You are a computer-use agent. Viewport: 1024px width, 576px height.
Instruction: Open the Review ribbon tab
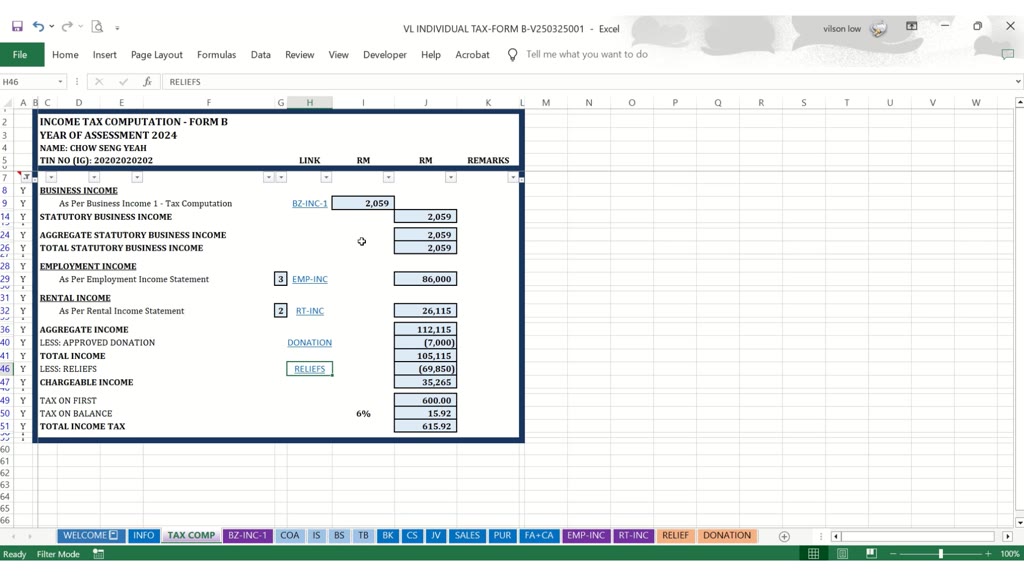300,55
